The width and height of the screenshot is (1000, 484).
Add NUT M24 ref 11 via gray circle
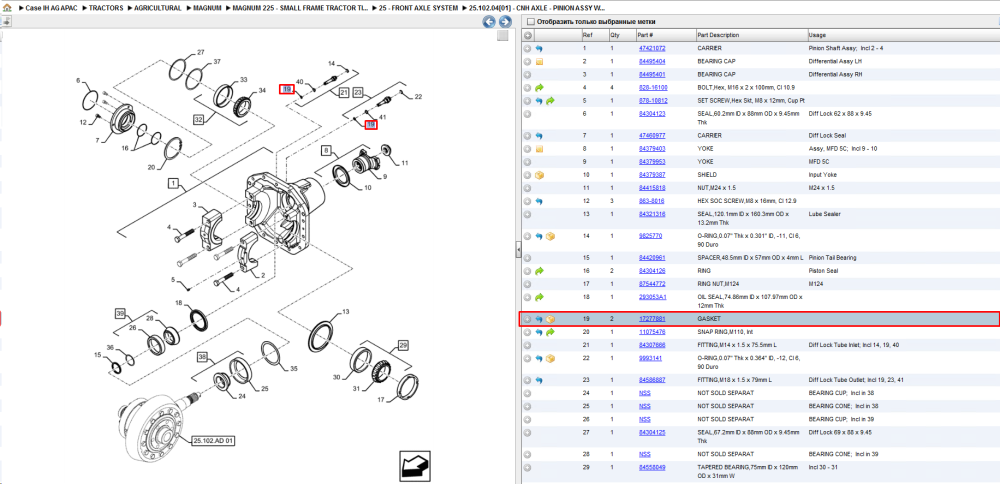527,188
